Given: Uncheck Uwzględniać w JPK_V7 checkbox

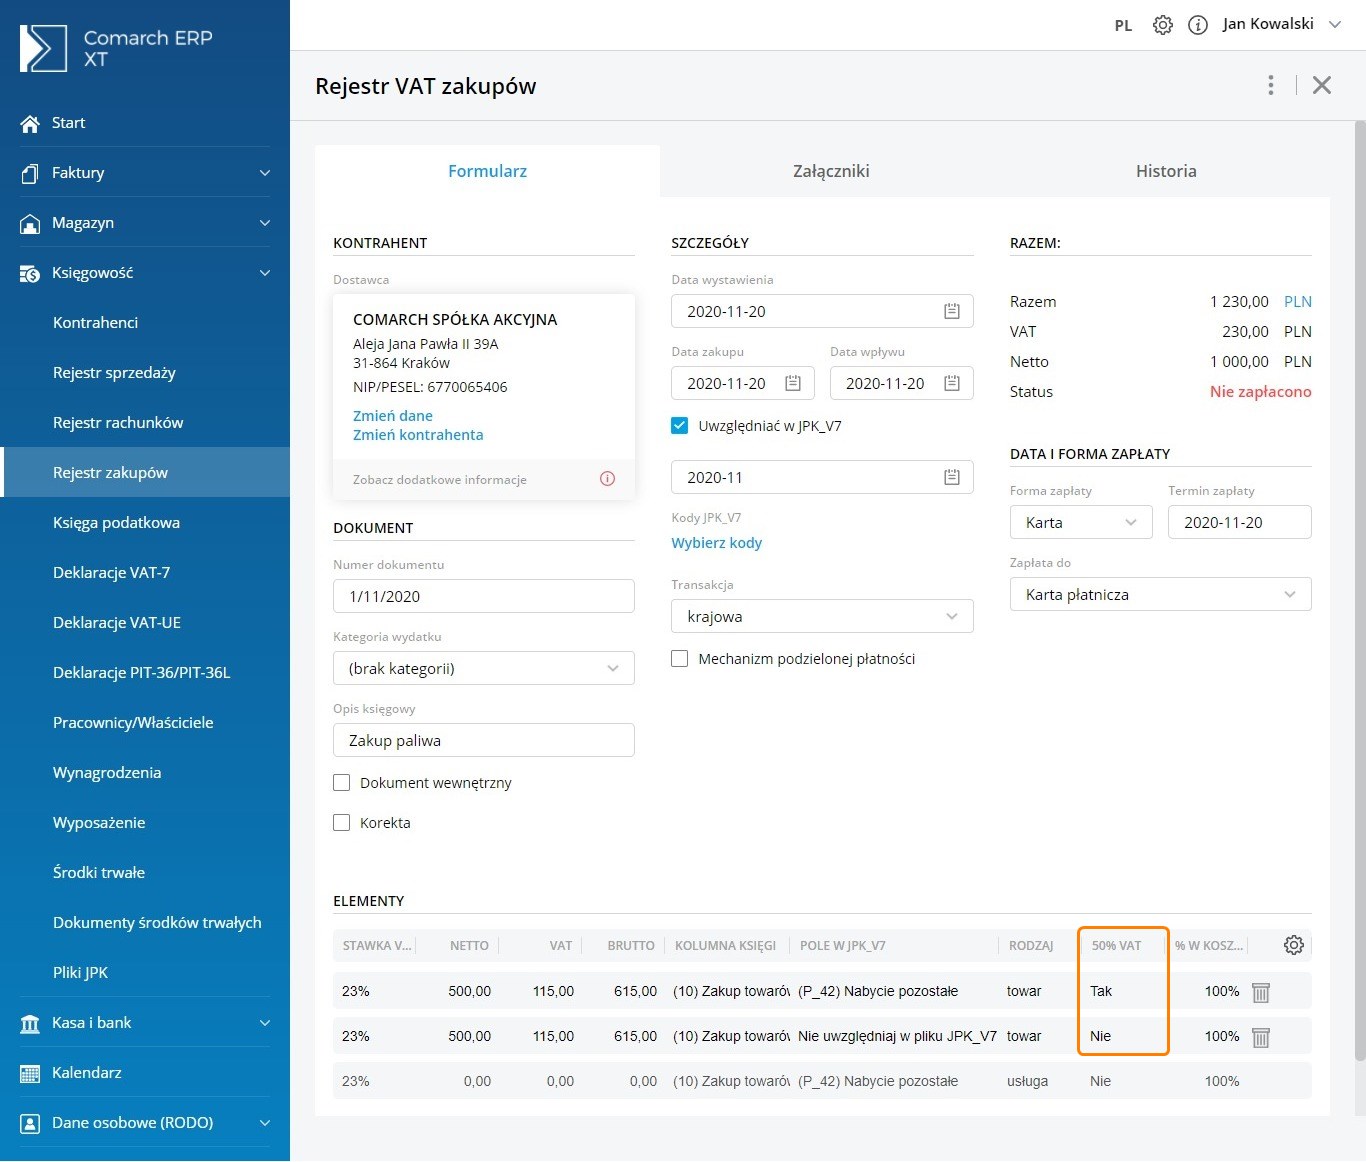Looking at the screenshot, I should pos(680,426).
